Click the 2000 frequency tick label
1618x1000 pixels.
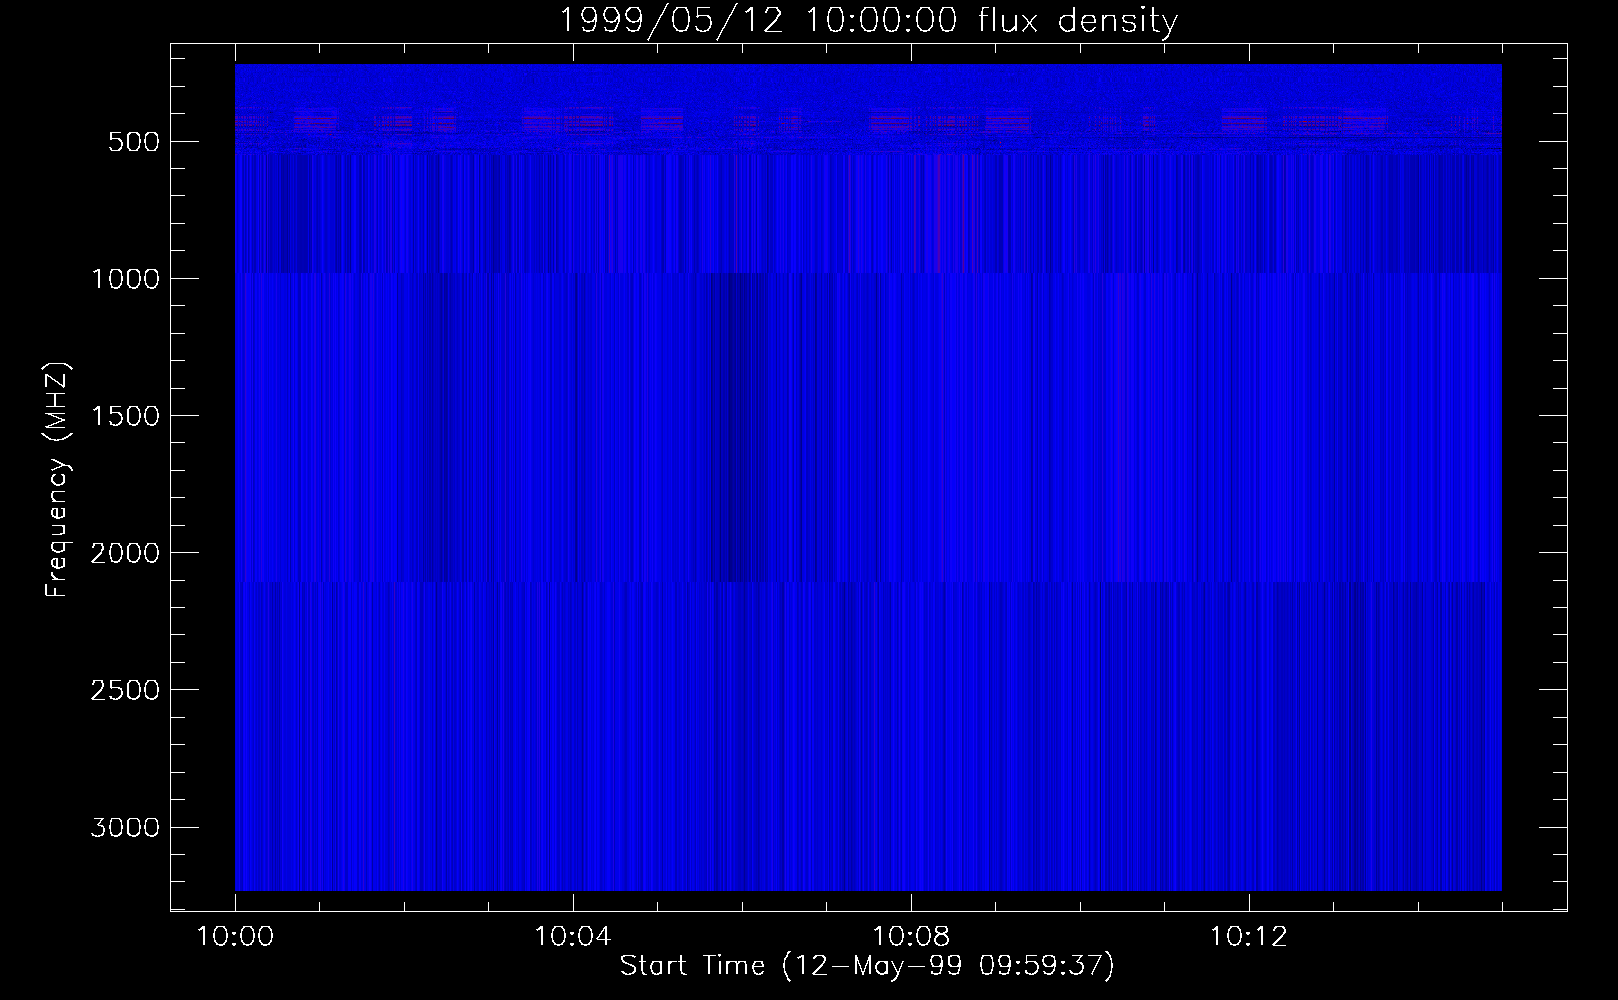[125, 553]
